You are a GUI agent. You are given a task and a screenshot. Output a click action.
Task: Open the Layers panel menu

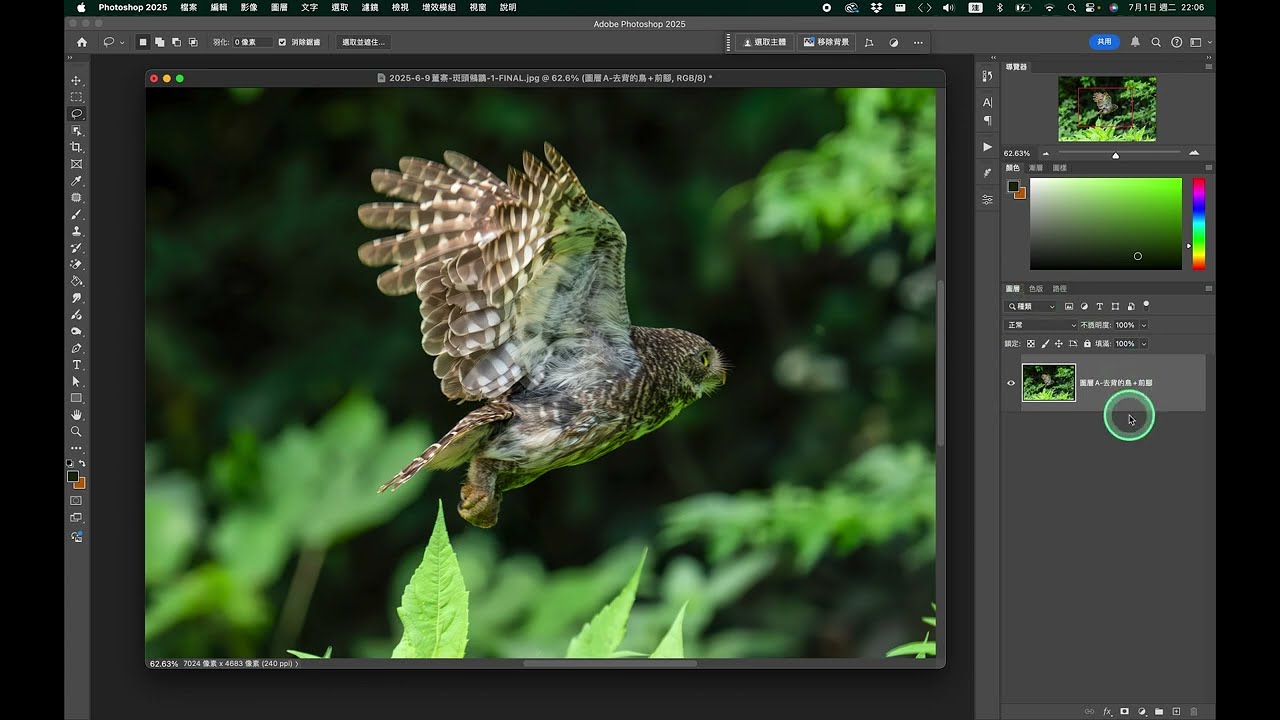coord(1208,288)
